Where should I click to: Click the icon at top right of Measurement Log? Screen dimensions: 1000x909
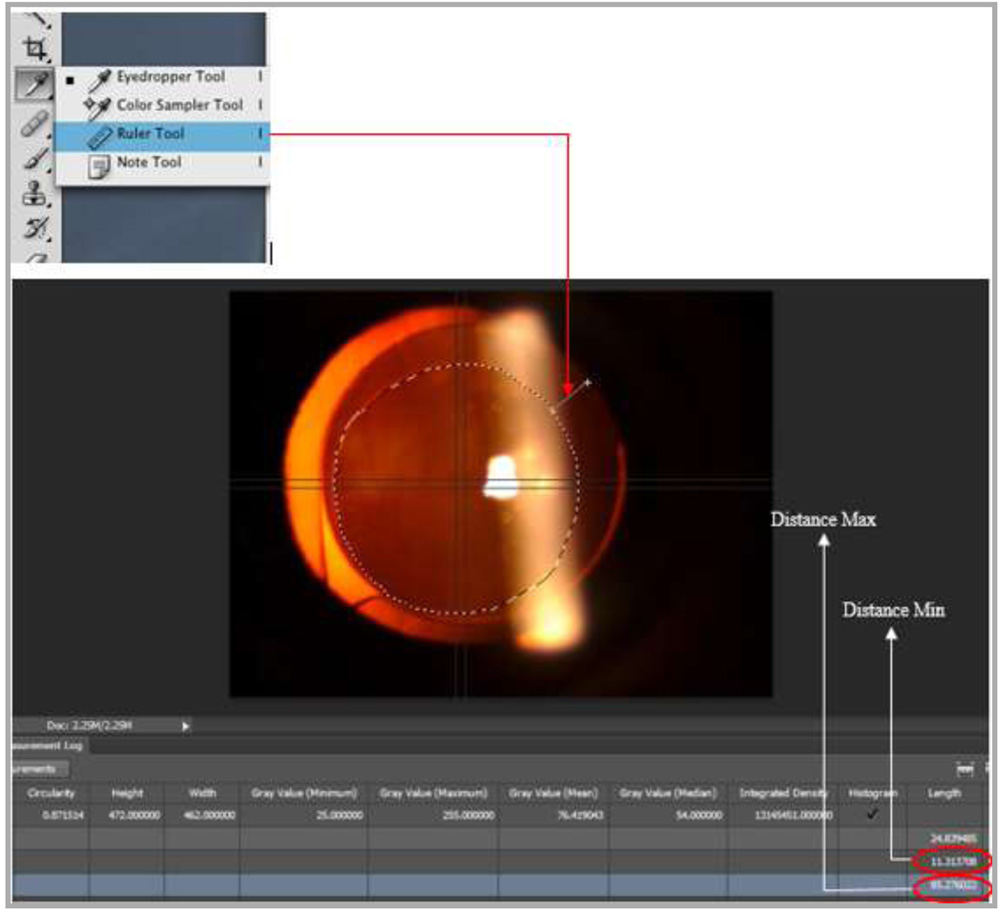click(965, 769)
